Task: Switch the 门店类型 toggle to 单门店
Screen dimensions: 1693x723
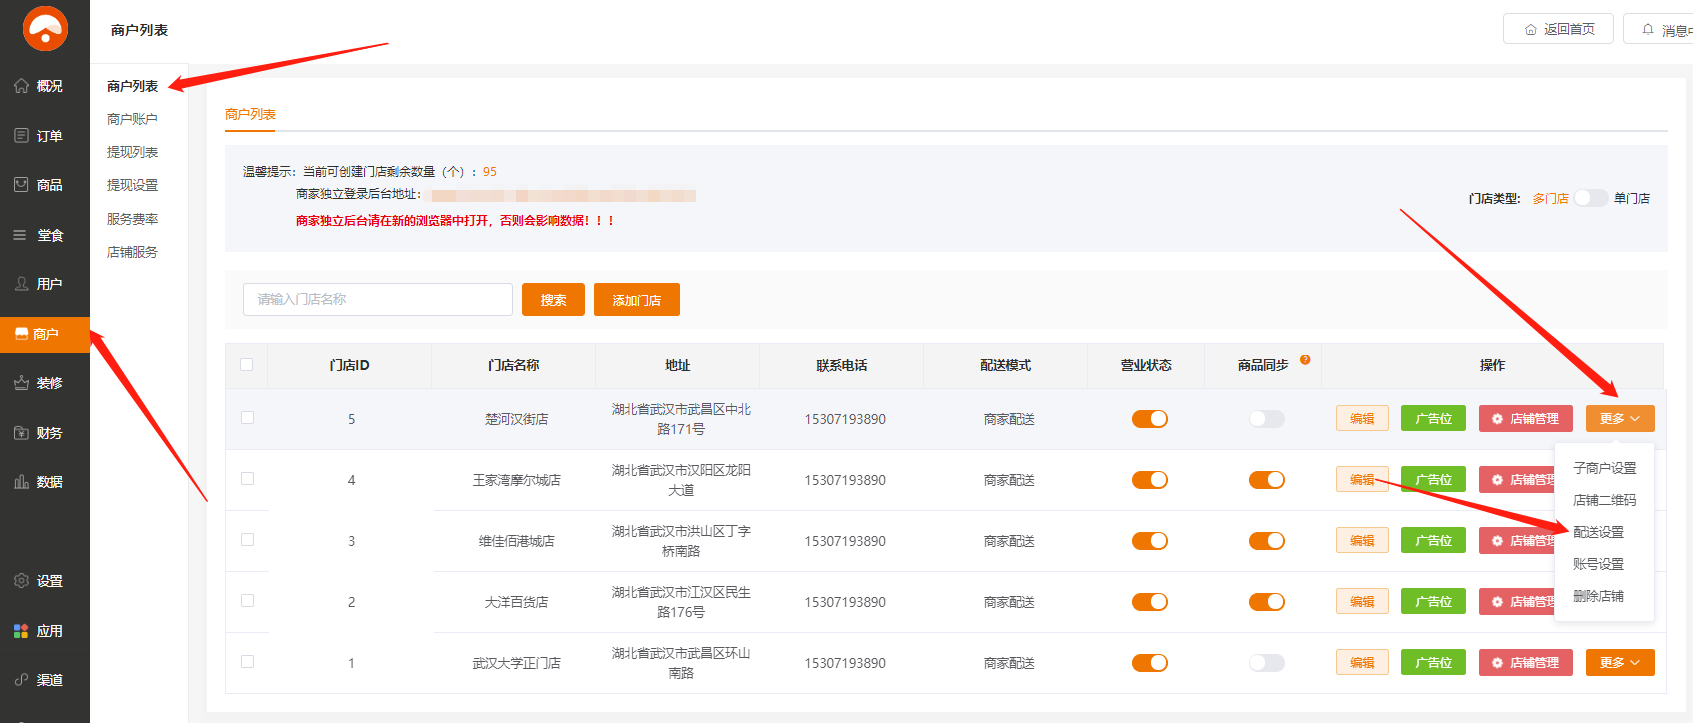Action: click(1590, 198)
